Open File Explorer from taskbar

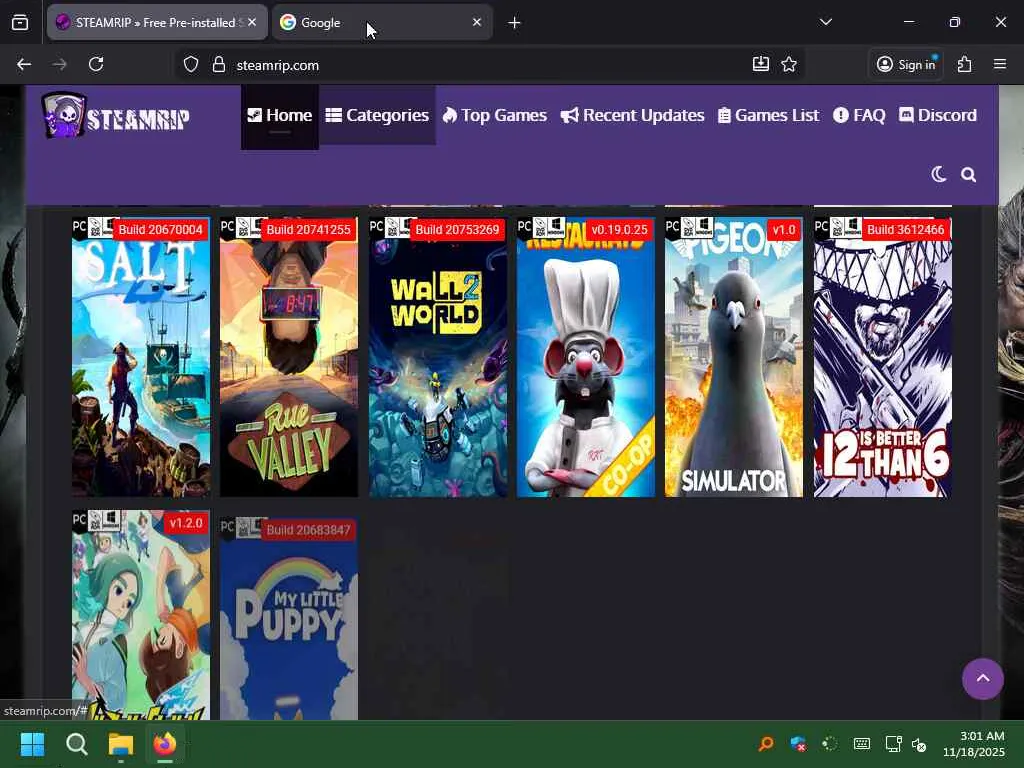click(x=121, y=744)
